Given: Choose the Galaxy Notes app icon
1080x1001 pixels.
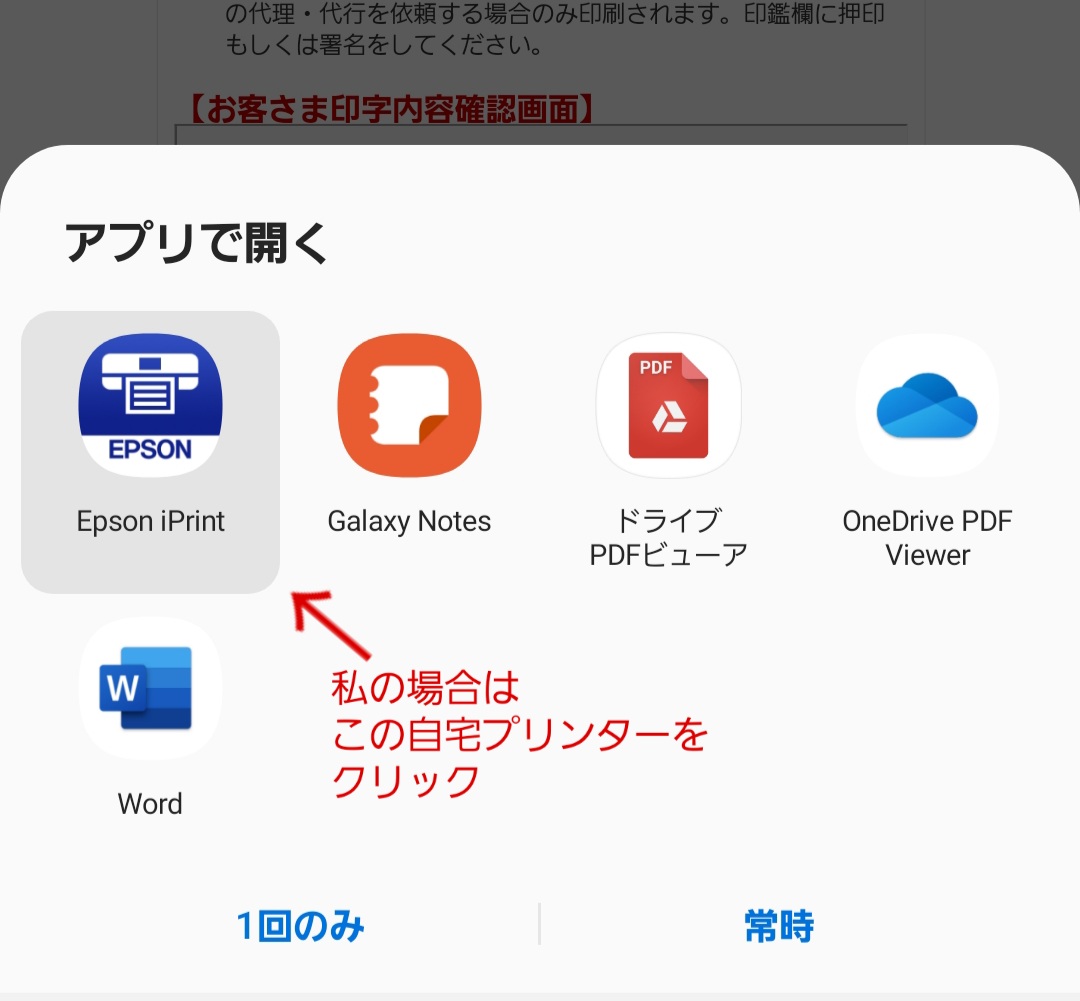Looking at the screenshot, I should (409, 405).
